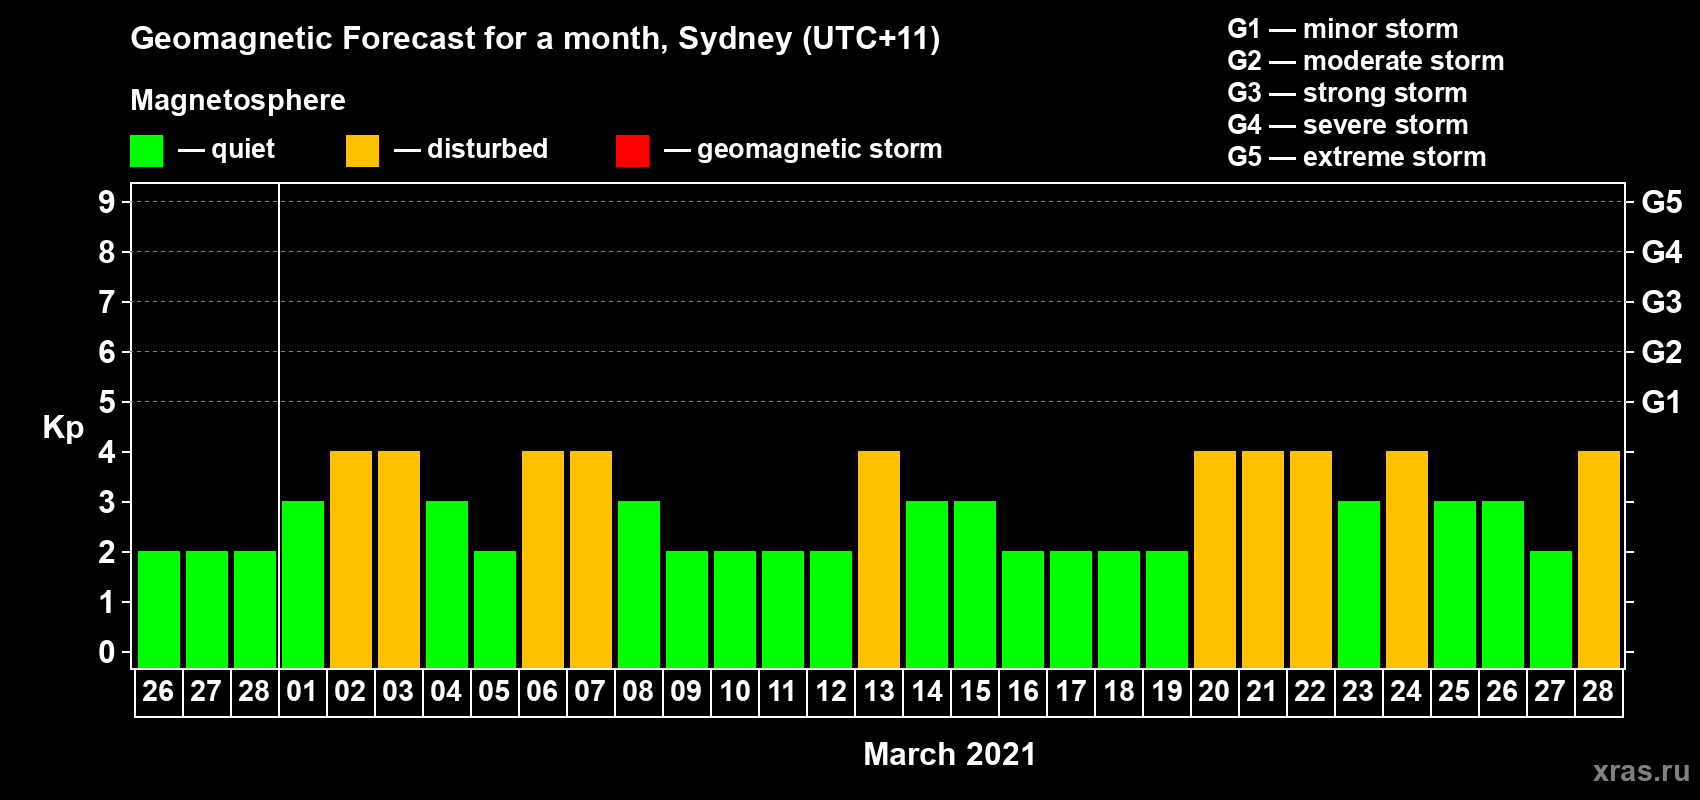The height and width of the screenshot is (800, 1700).
Task: Click date label '11' on the x-axis
Action: click(783, 692)
